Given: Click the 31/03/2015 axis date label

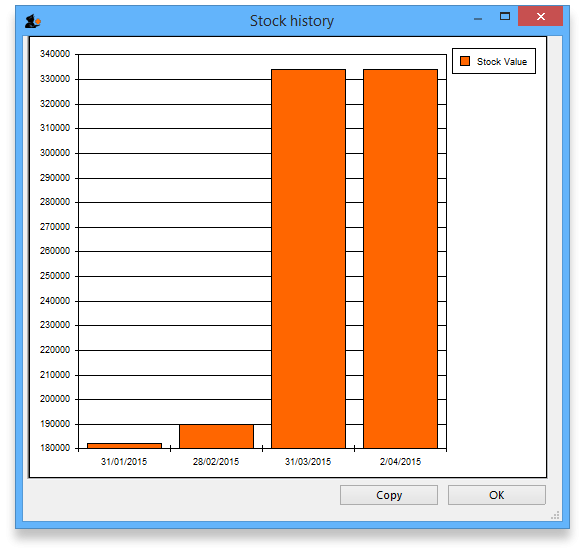Looking at the screenshot, I should (x=308, y=461).
